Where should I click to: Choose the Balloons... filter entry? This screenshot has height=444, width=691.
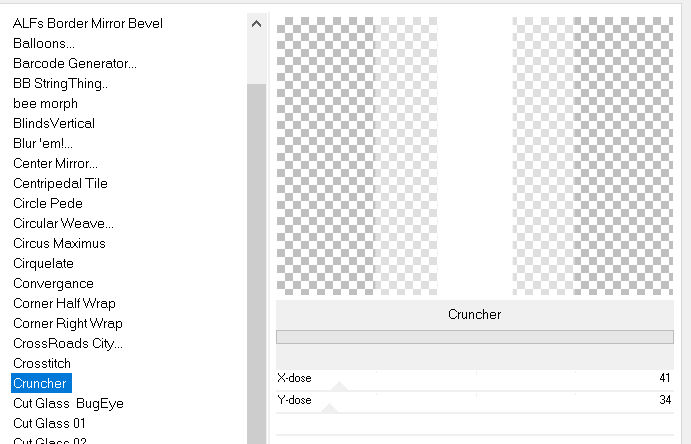click(x=44, y=43)
